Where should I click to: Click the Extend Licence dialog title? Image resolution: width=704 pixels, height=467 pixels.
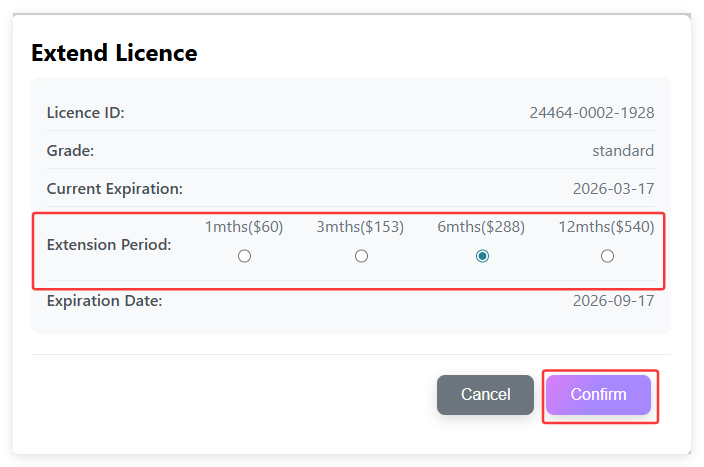[114, 53]
